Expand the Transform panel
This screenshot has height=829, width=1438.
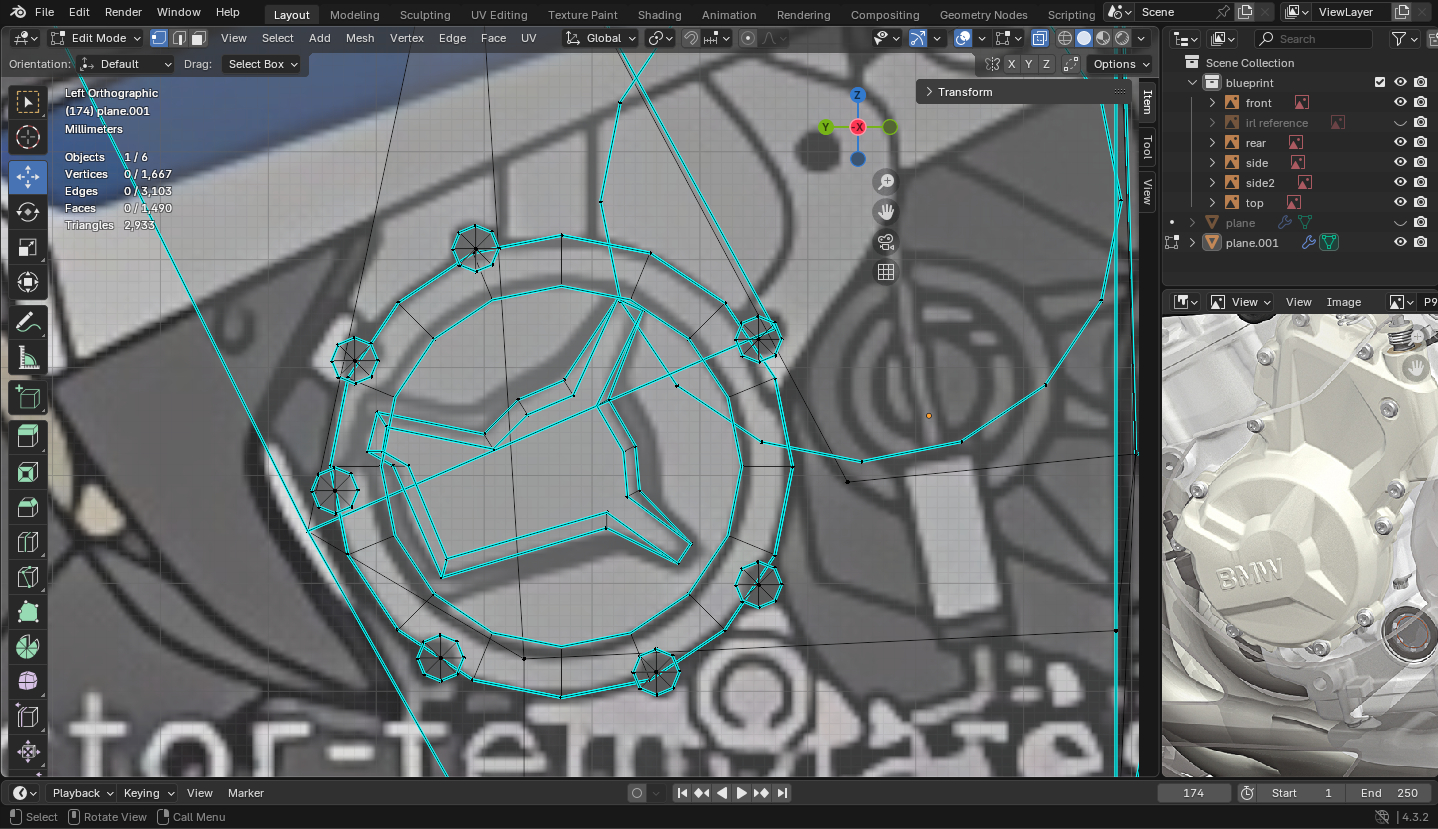pos(1022,92)
